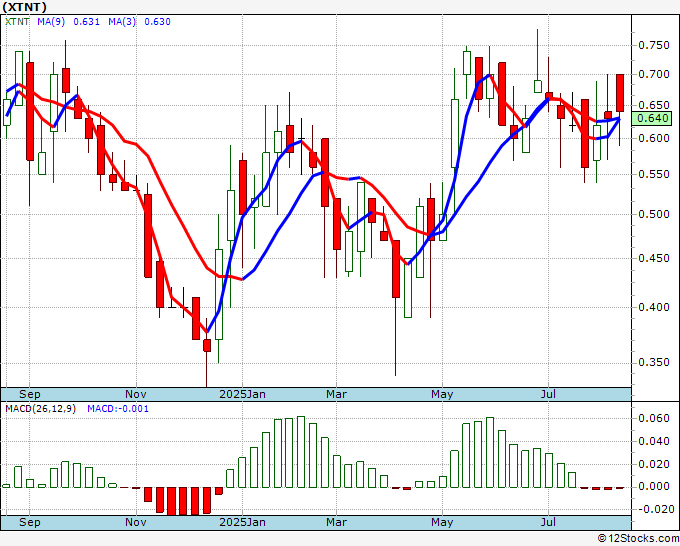This screenshot has height=546, width=680.
Task: Click the MA(9) legend label
Action: pyautogui.click(x=51, y=22)
